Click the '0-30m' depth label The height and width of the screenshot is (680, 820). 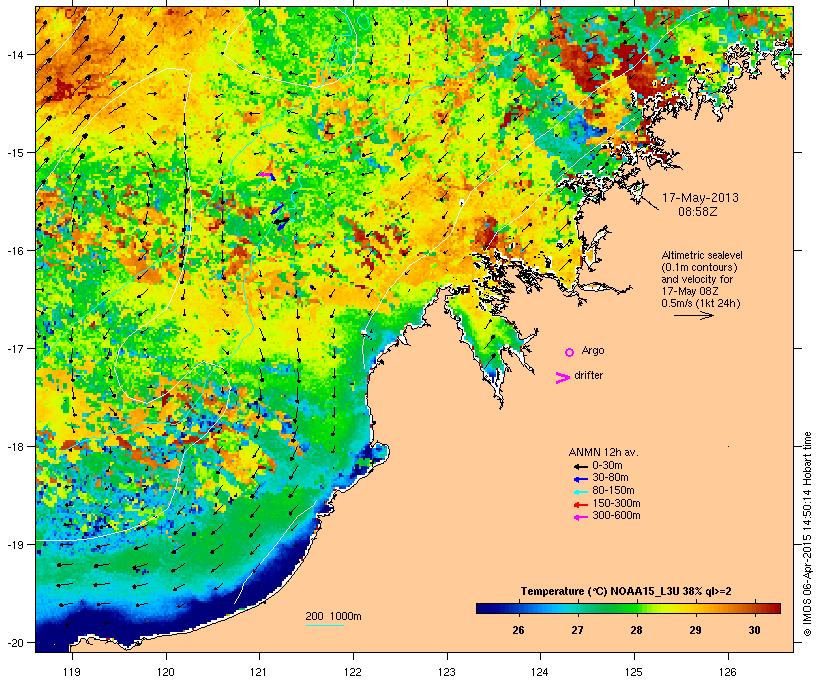607,466
